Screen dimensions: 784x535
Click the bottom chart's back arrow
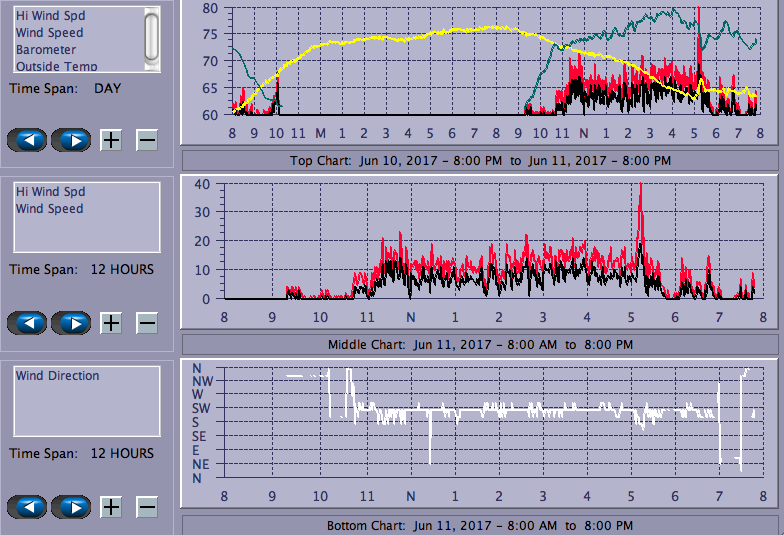[27, 507]
